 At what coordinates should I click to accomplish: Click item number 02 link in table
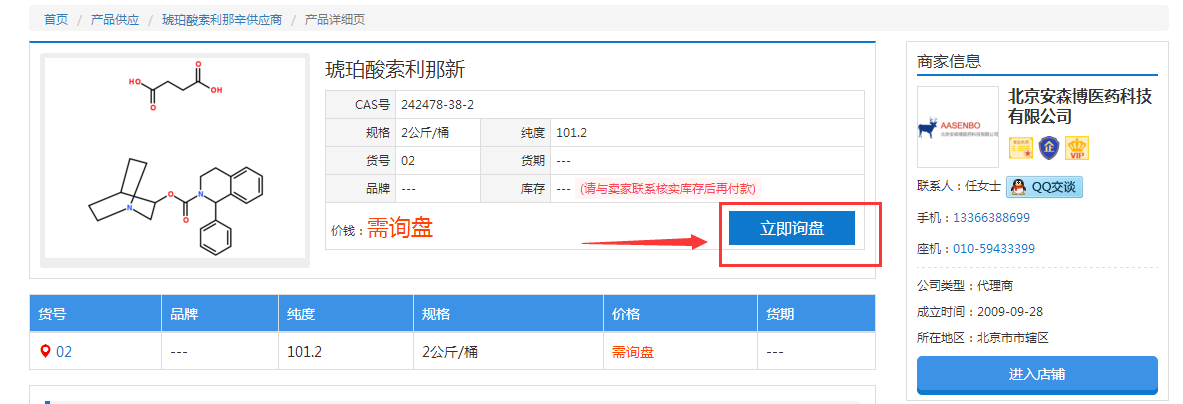click(x=64, y=352)
